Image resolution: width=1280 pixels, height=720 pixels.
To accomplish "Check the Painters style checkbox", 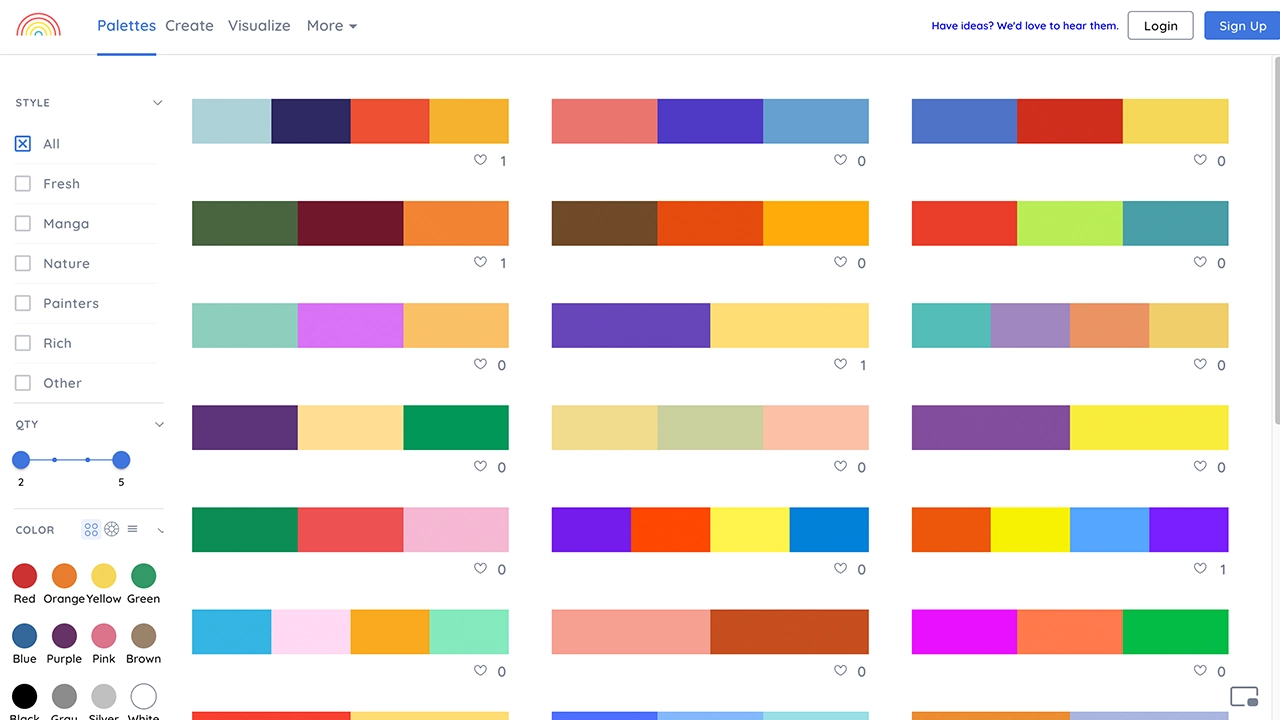I will [23, 304].
